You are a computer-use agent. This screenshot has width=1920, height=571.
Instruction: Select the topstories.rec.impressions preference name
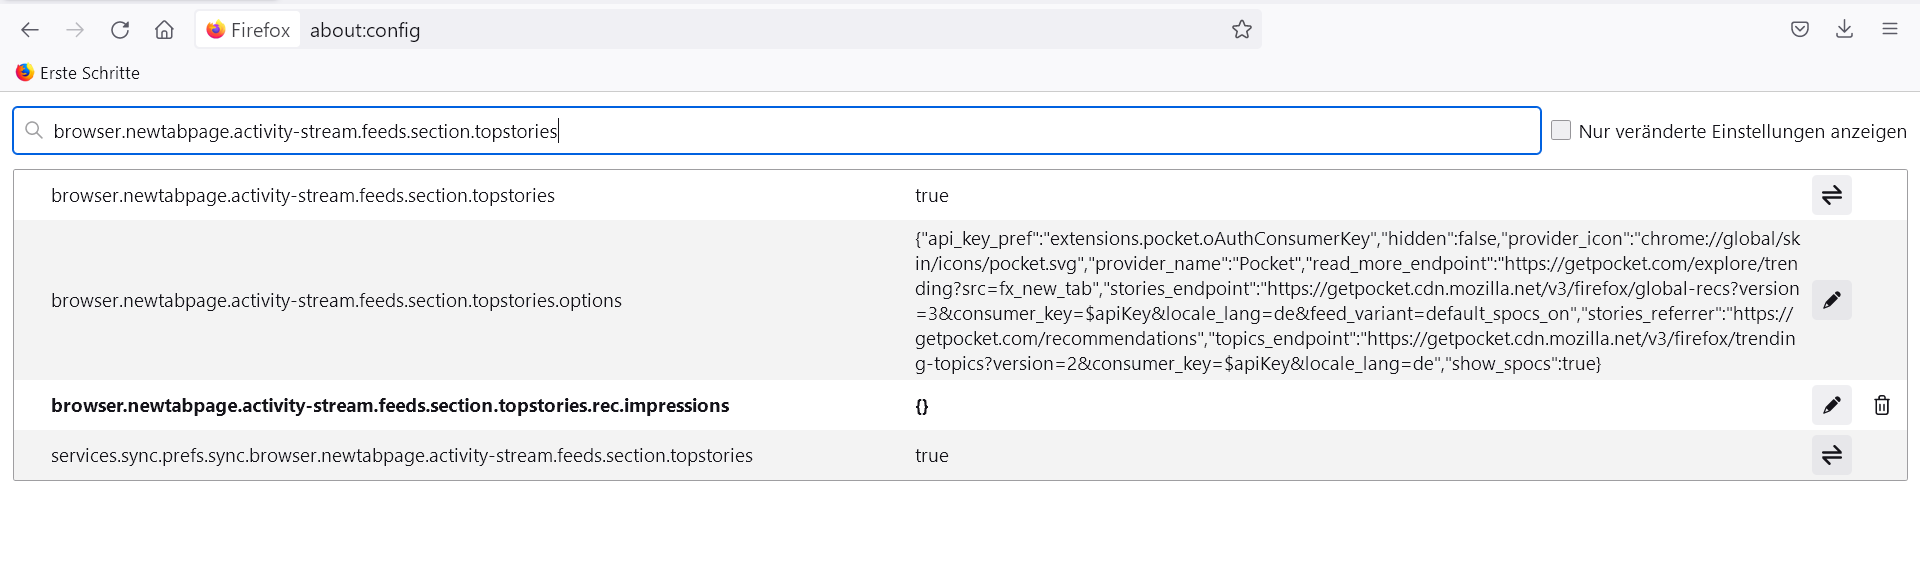[x=390, y=405]
